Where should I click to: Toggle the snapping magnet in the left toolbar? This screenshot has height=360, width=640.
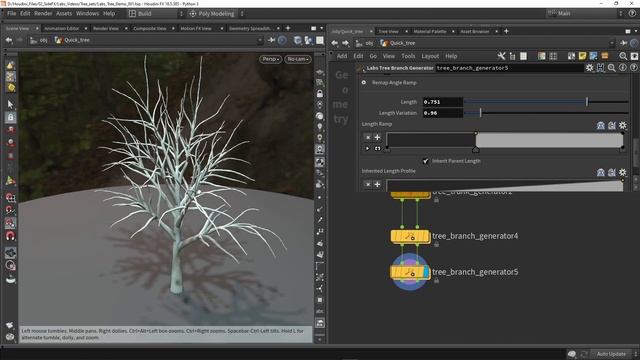coord(11,236)
